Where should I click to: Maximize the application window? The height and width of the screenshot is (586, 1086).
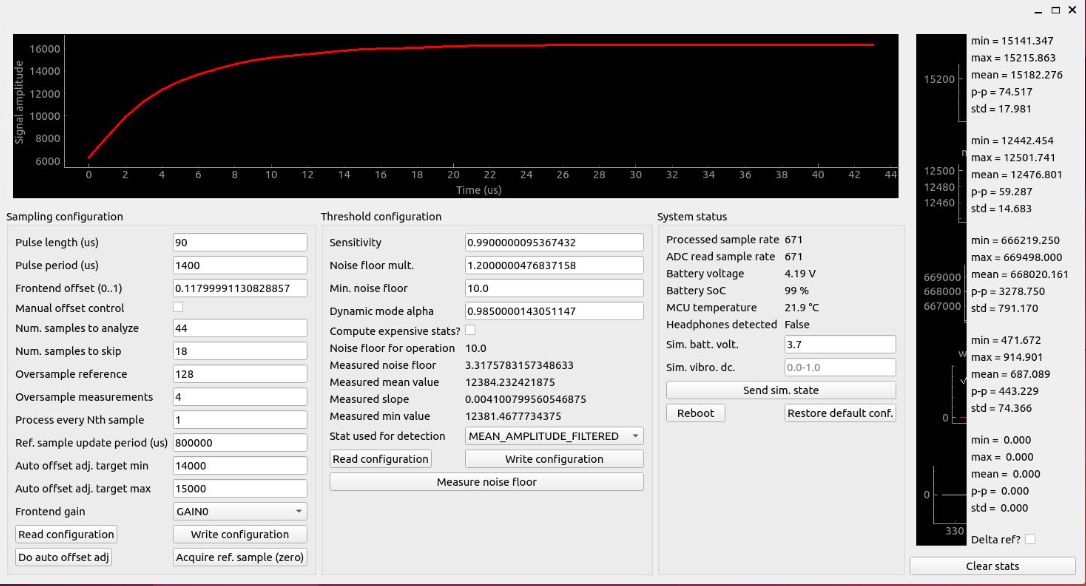(1056, 10)
